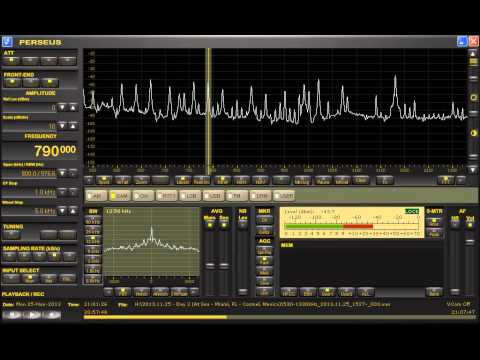Select the LSB demodulation mode
The width and height of the screenshot is (480, 360).
[x=190, y=196]
